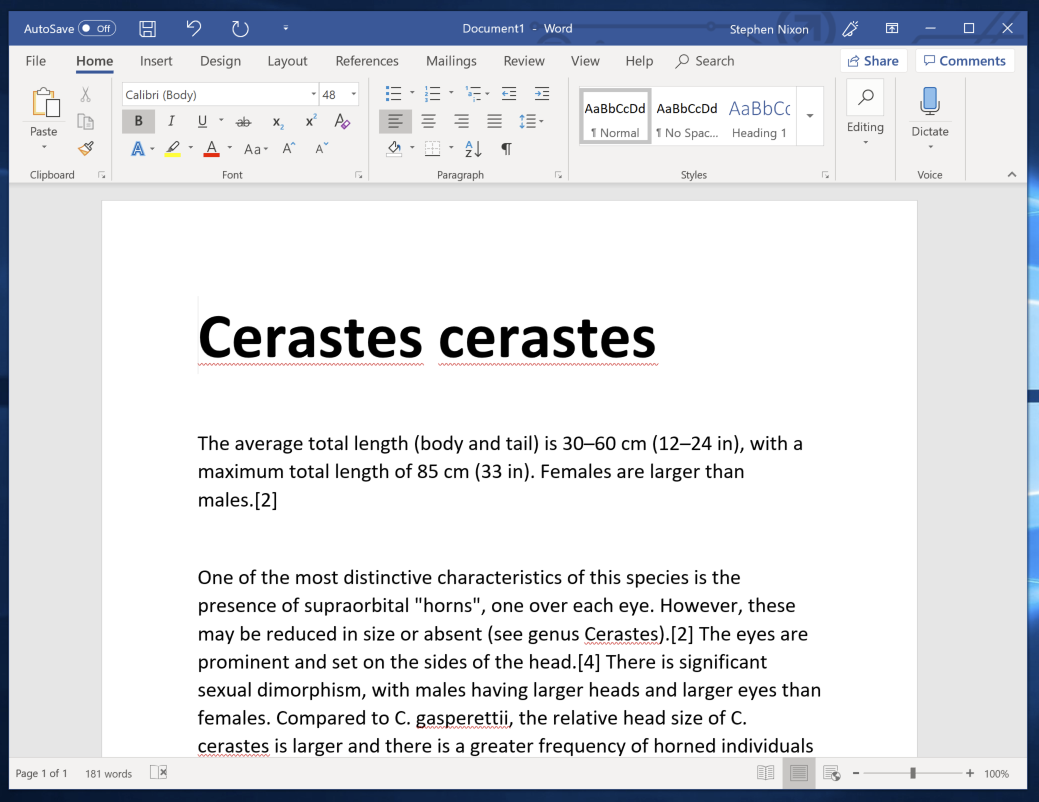Open Line and Paragraph Spacing menu
This screenshot has width=1039, height=802.
(x=529, y=121)
